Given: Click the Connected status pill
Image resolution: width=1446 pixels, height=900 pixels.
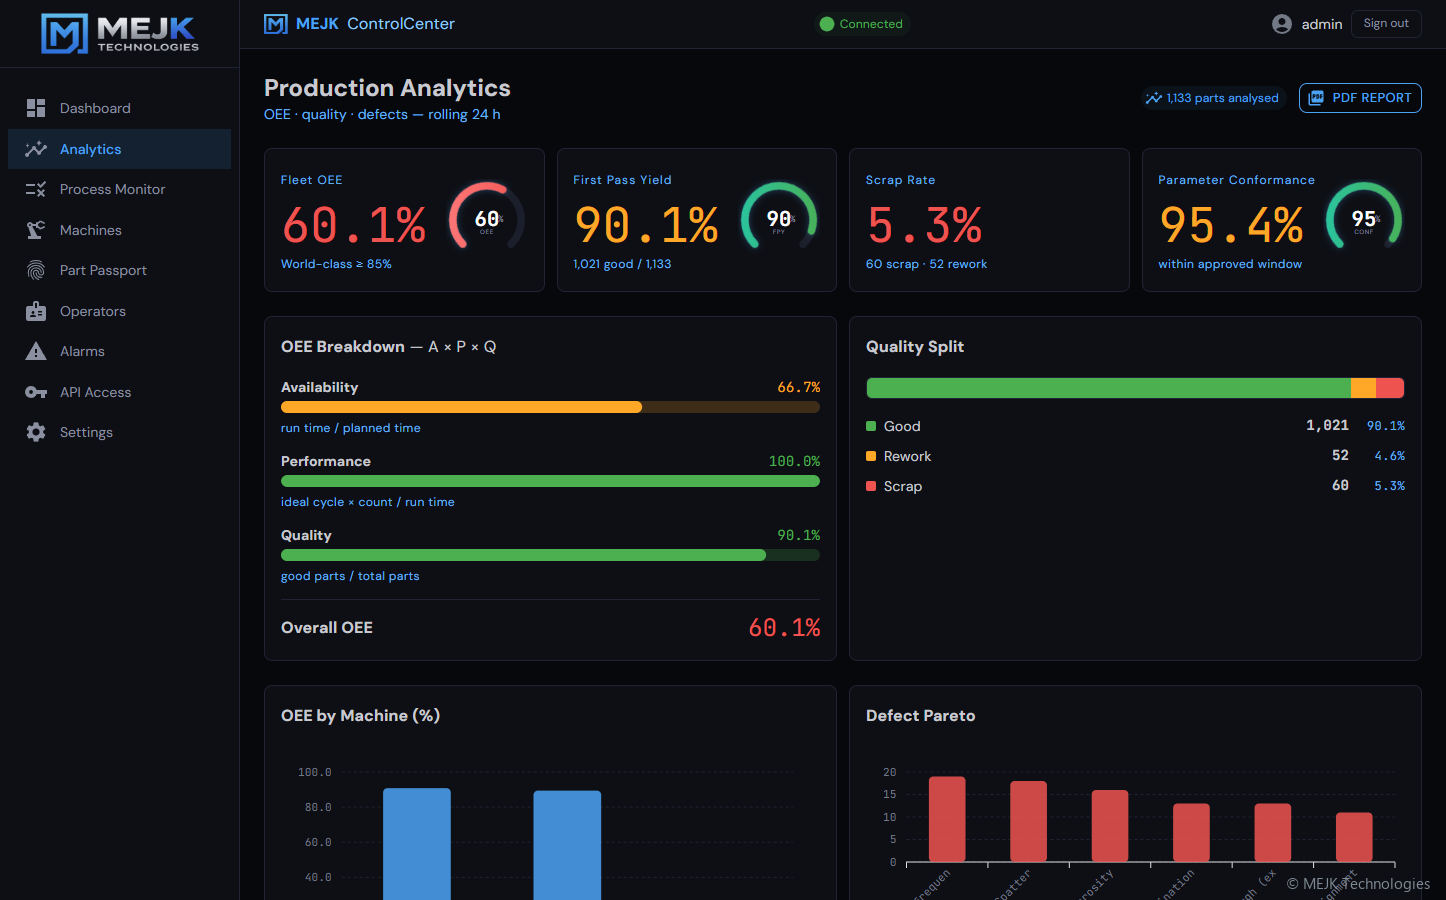Looking at the screenshot, I should [x=861, y=24].
